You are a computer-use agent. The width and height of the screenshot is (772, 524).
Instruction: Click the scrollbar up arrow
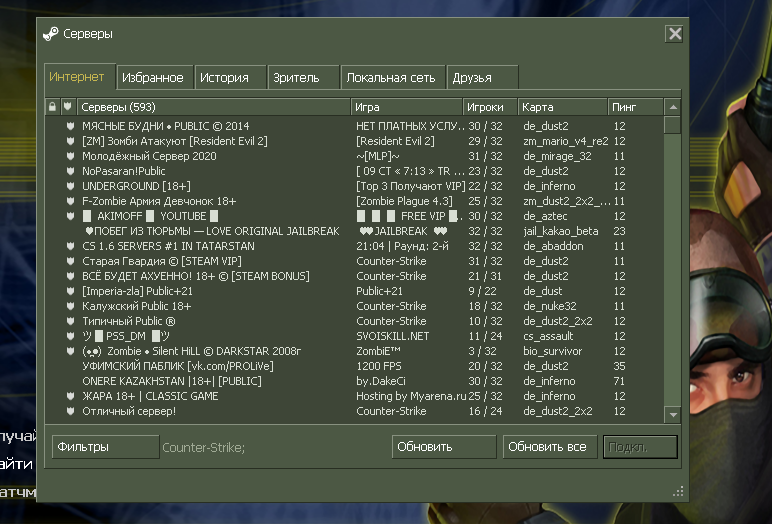pyautogui.click(x=673, y=107)
